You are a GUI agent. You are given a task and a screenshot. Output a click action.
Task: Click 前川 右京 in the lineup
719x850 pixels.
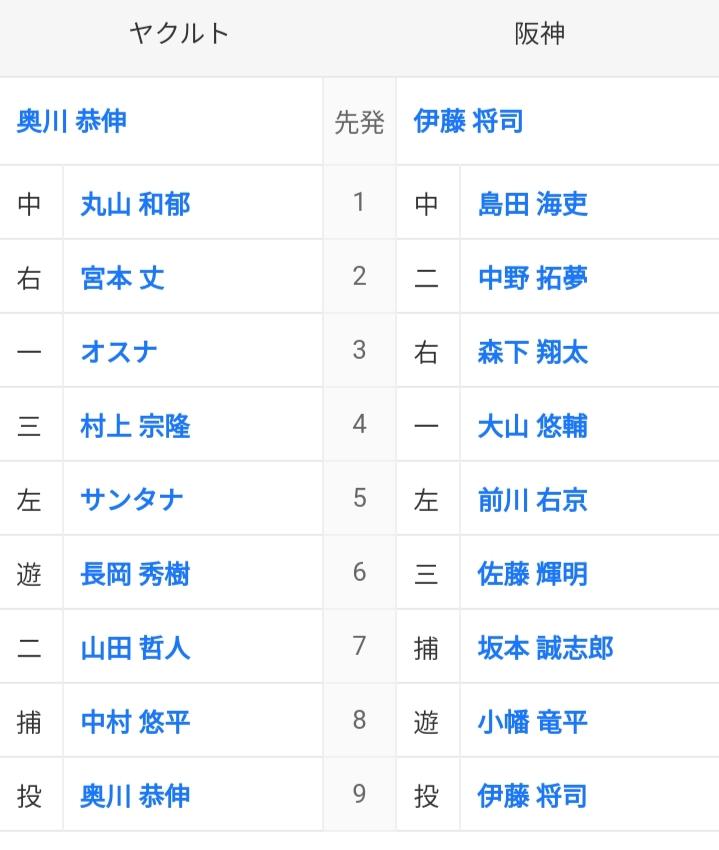[532, 500]
